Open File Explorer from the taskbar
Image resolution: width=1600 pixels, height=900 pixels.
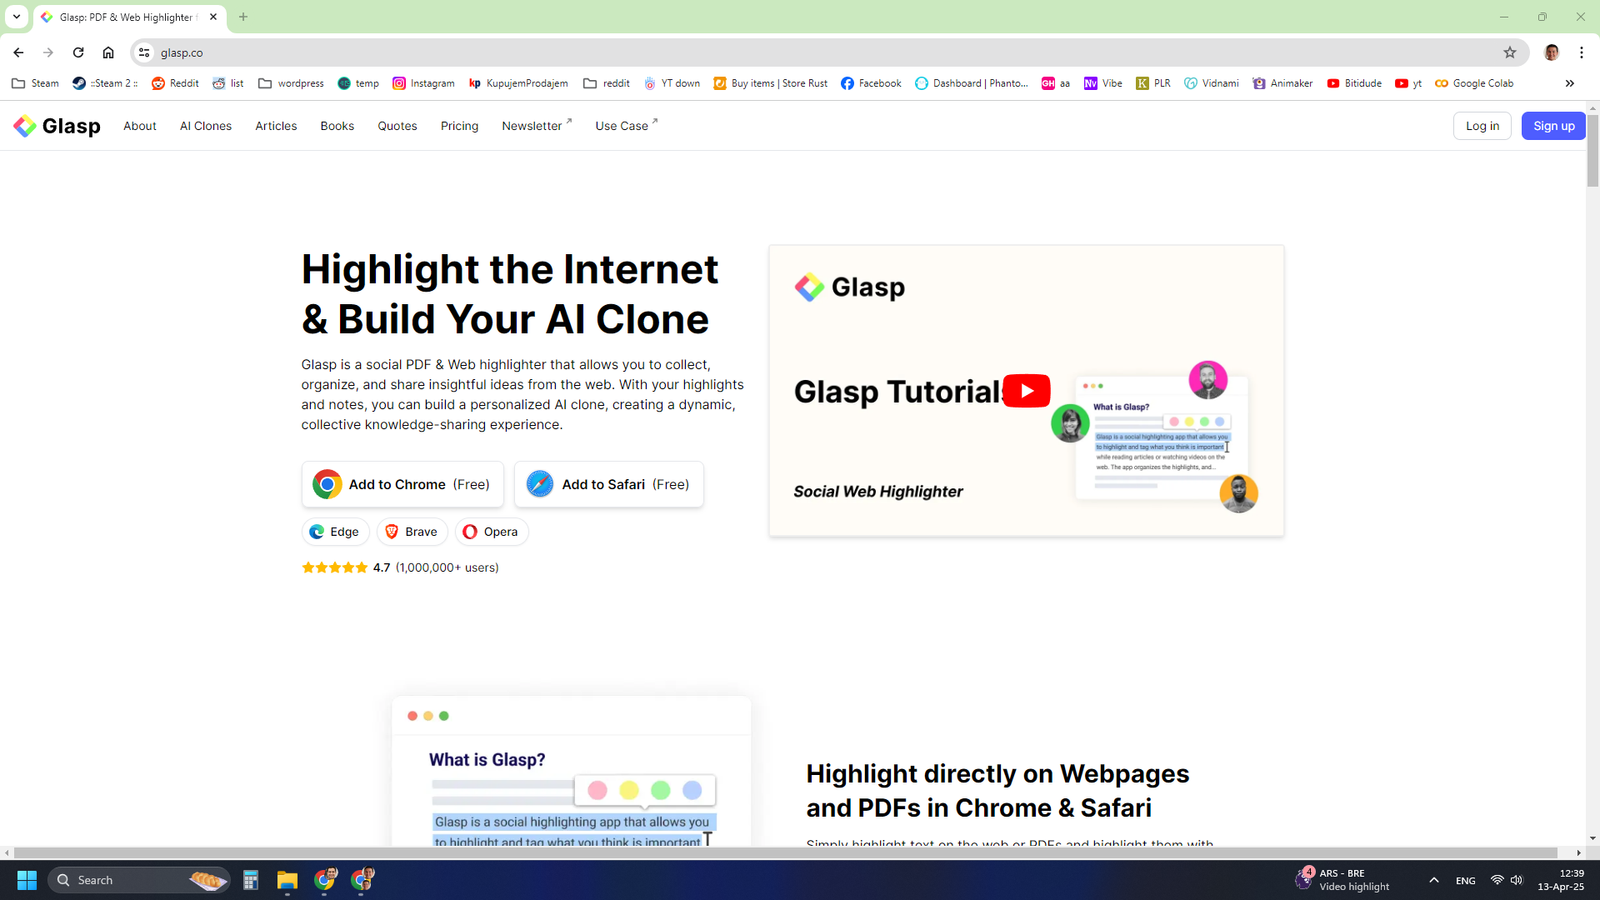tap(287, 880)
